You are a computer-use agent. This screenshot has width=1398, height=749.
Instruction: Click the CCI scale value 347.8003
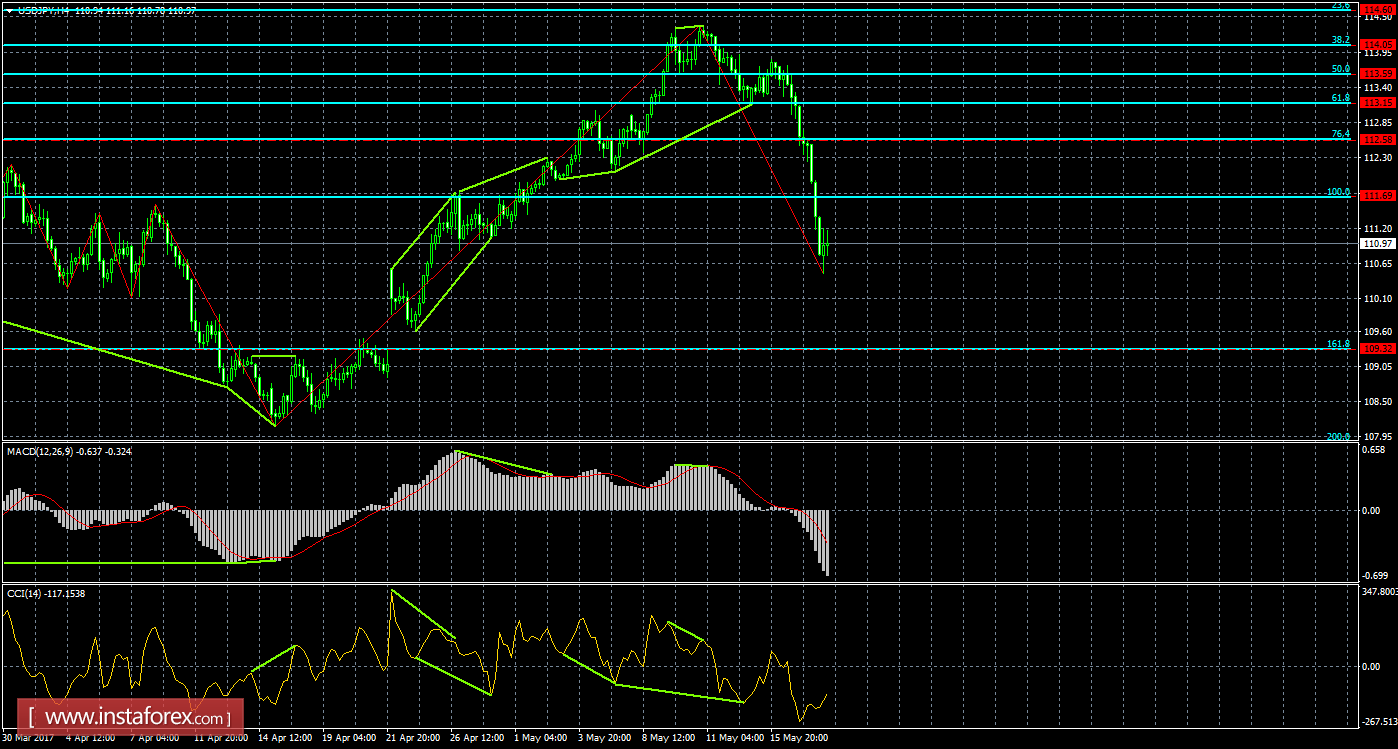click(1379, 593)
